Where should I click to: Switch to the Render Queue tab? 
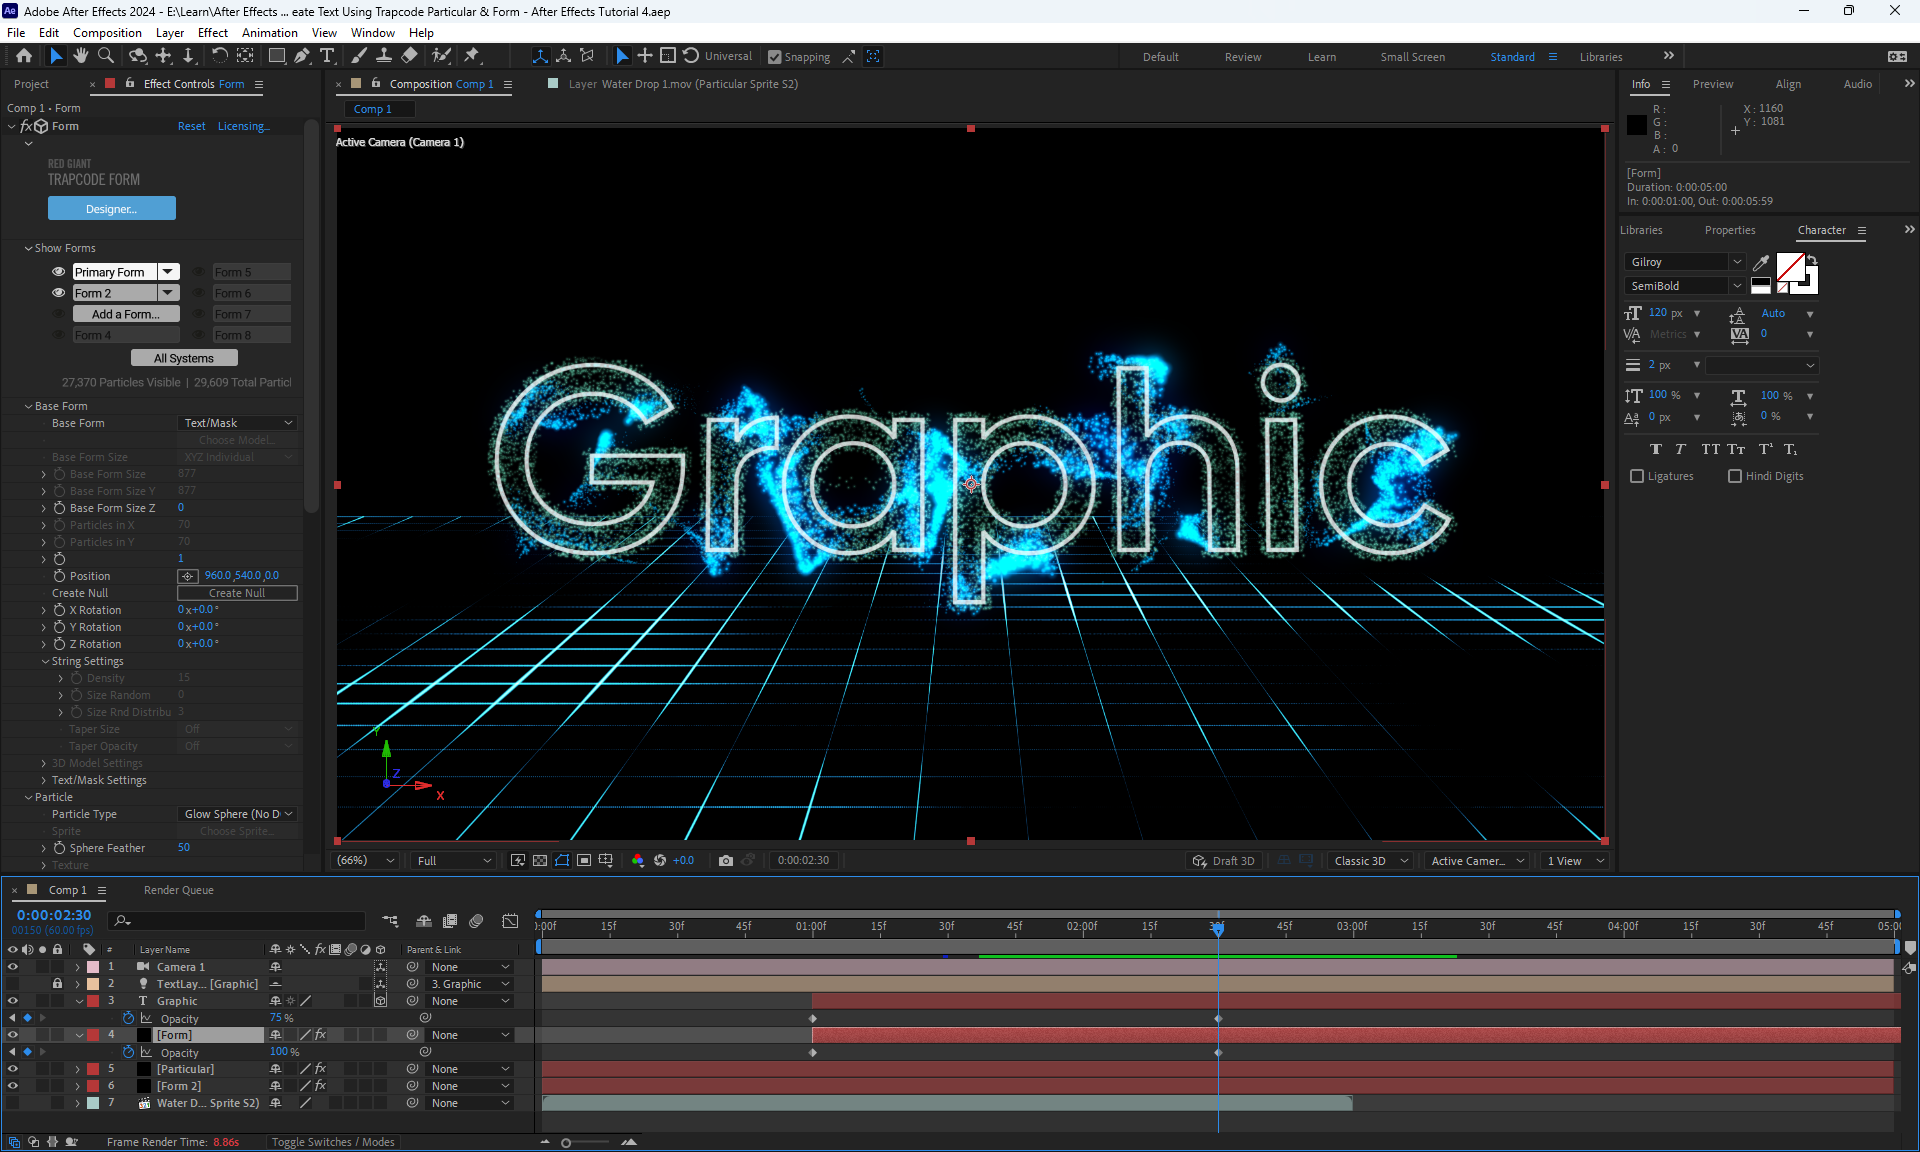tap(178, 890)
